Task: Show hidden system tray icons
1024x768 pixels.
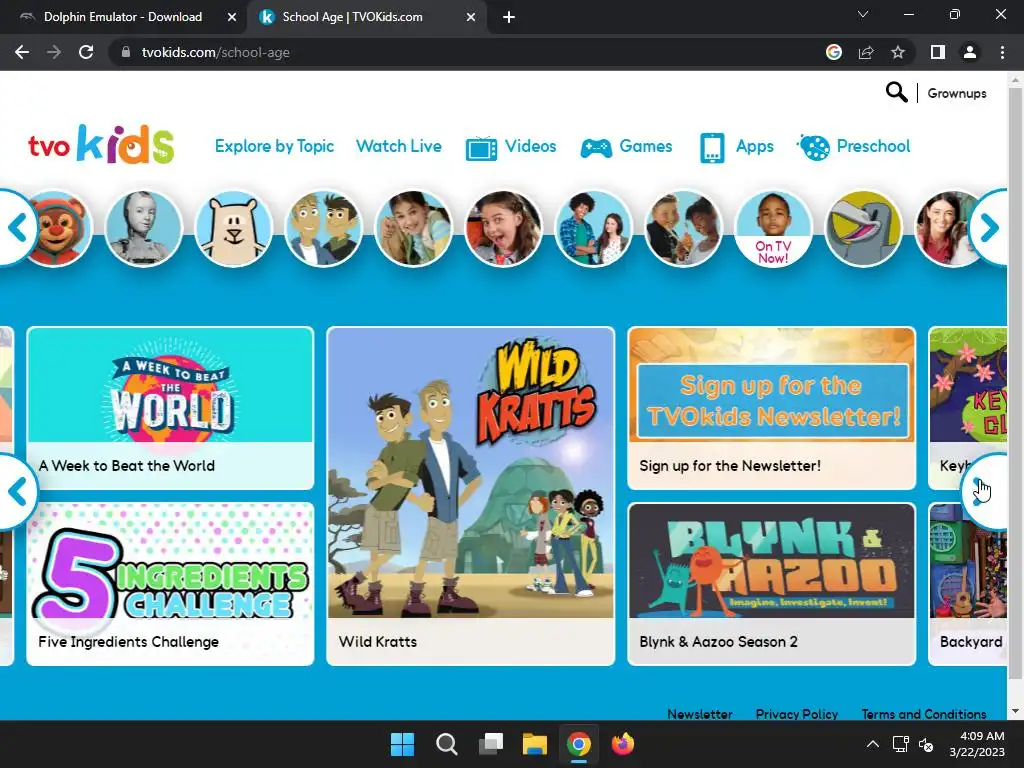Action: click(872, 744)
